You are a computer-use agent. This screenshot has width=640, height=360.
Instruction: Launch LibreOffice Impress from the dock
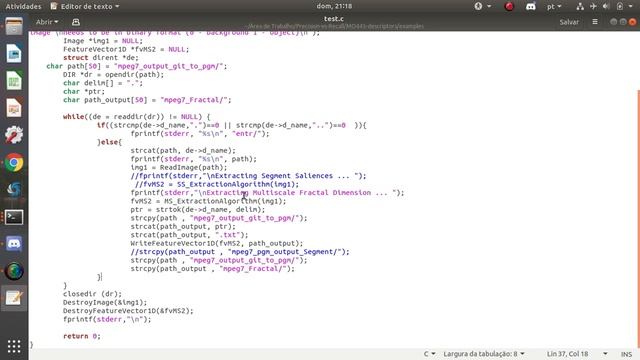pyautogui.click(x=14, y=108)
